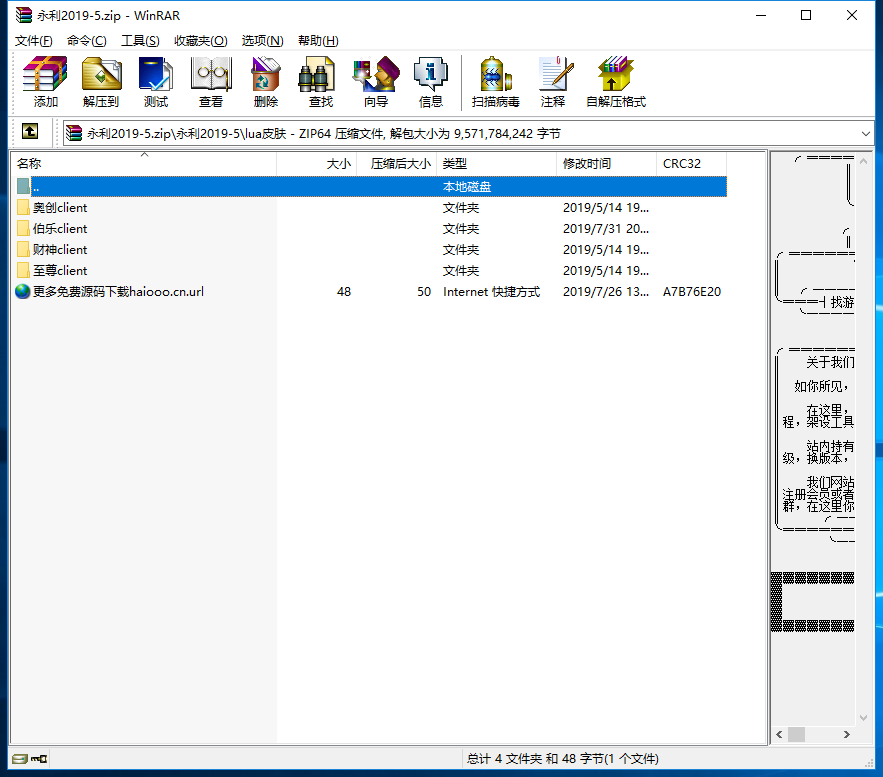Screen dimensions: 883x777
Task: Open the Options (选项) menu
Action: pyautogui.click(x=262, y=41)
